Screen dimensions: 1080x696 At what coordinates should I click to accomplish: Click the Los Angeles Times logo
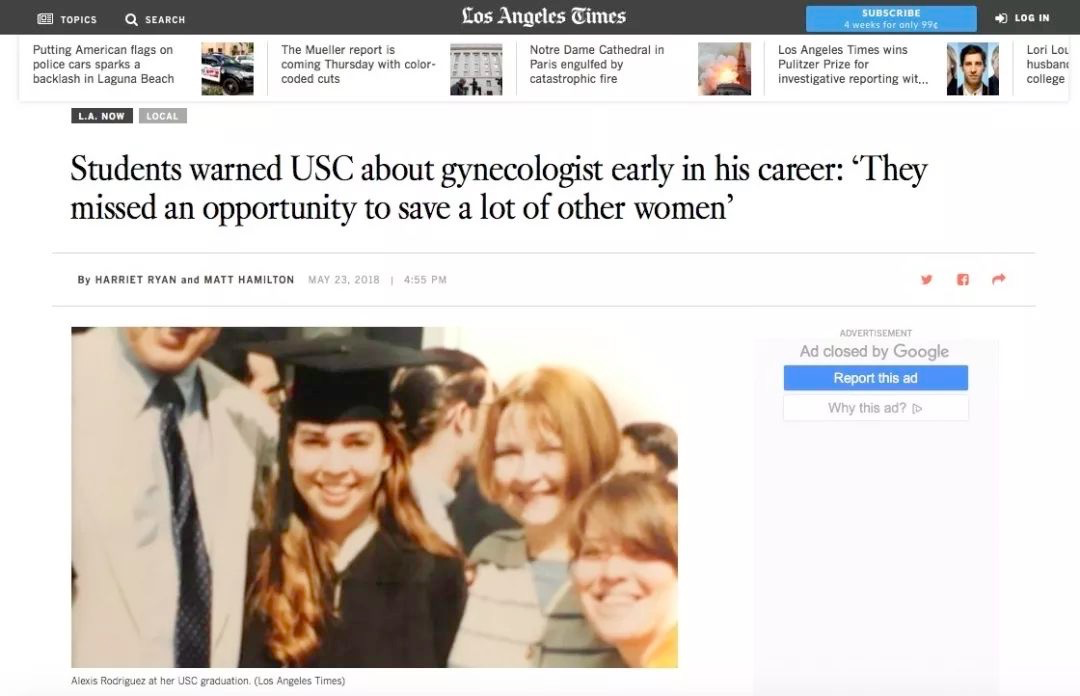543,17
